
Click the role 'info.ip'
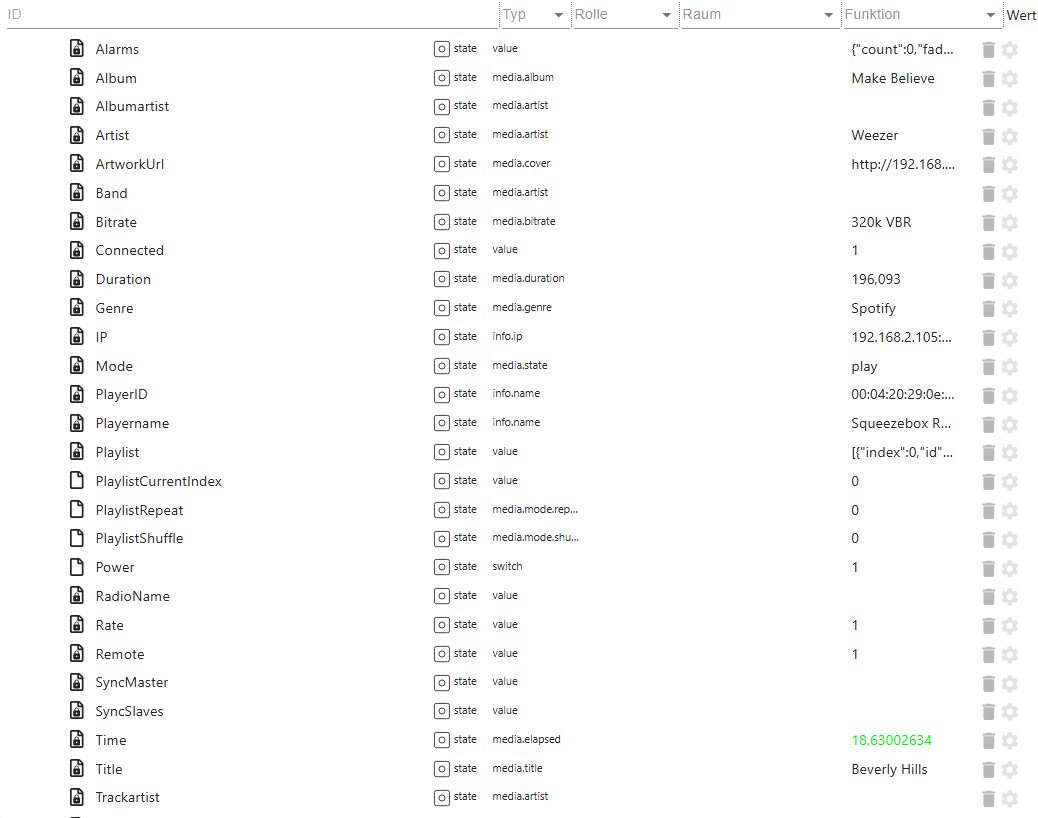pos(507,336)
